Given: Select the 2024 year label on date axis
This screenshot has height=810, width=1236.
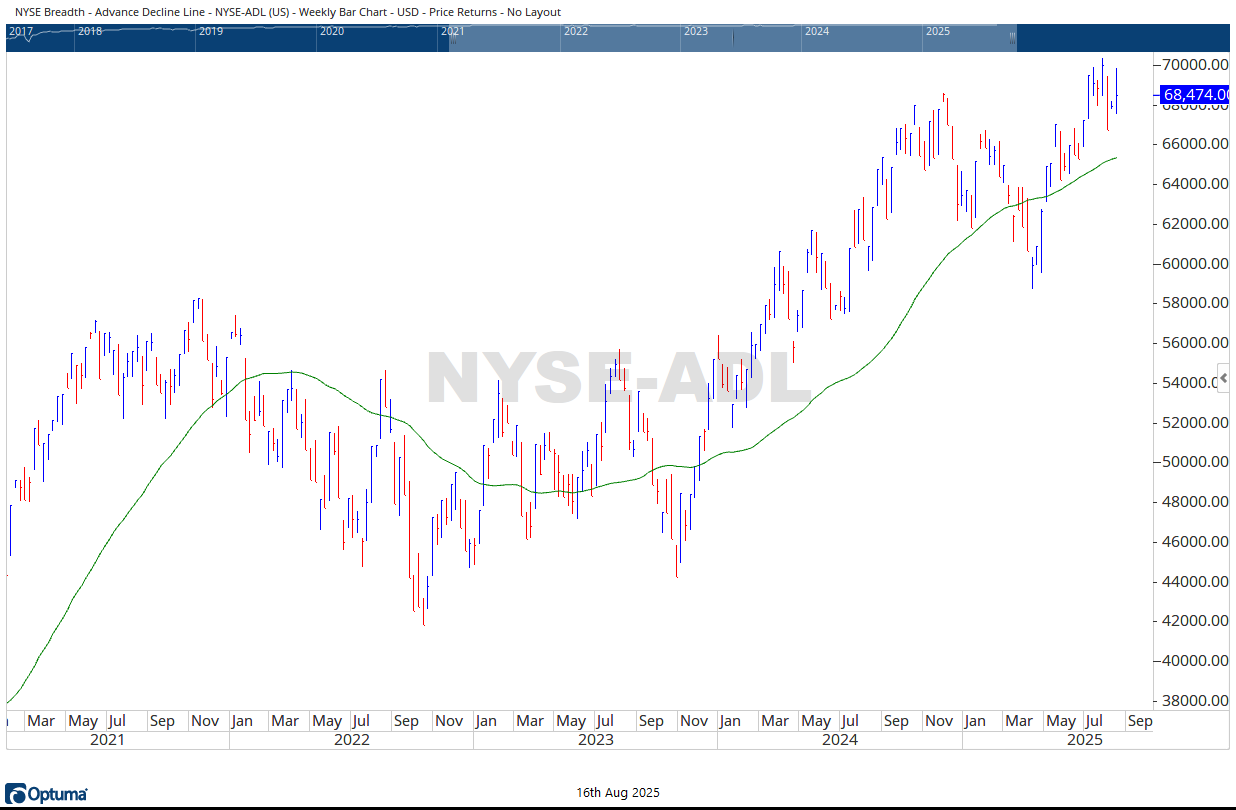Looking at the screenshot, I should click(x=839, y=740).
